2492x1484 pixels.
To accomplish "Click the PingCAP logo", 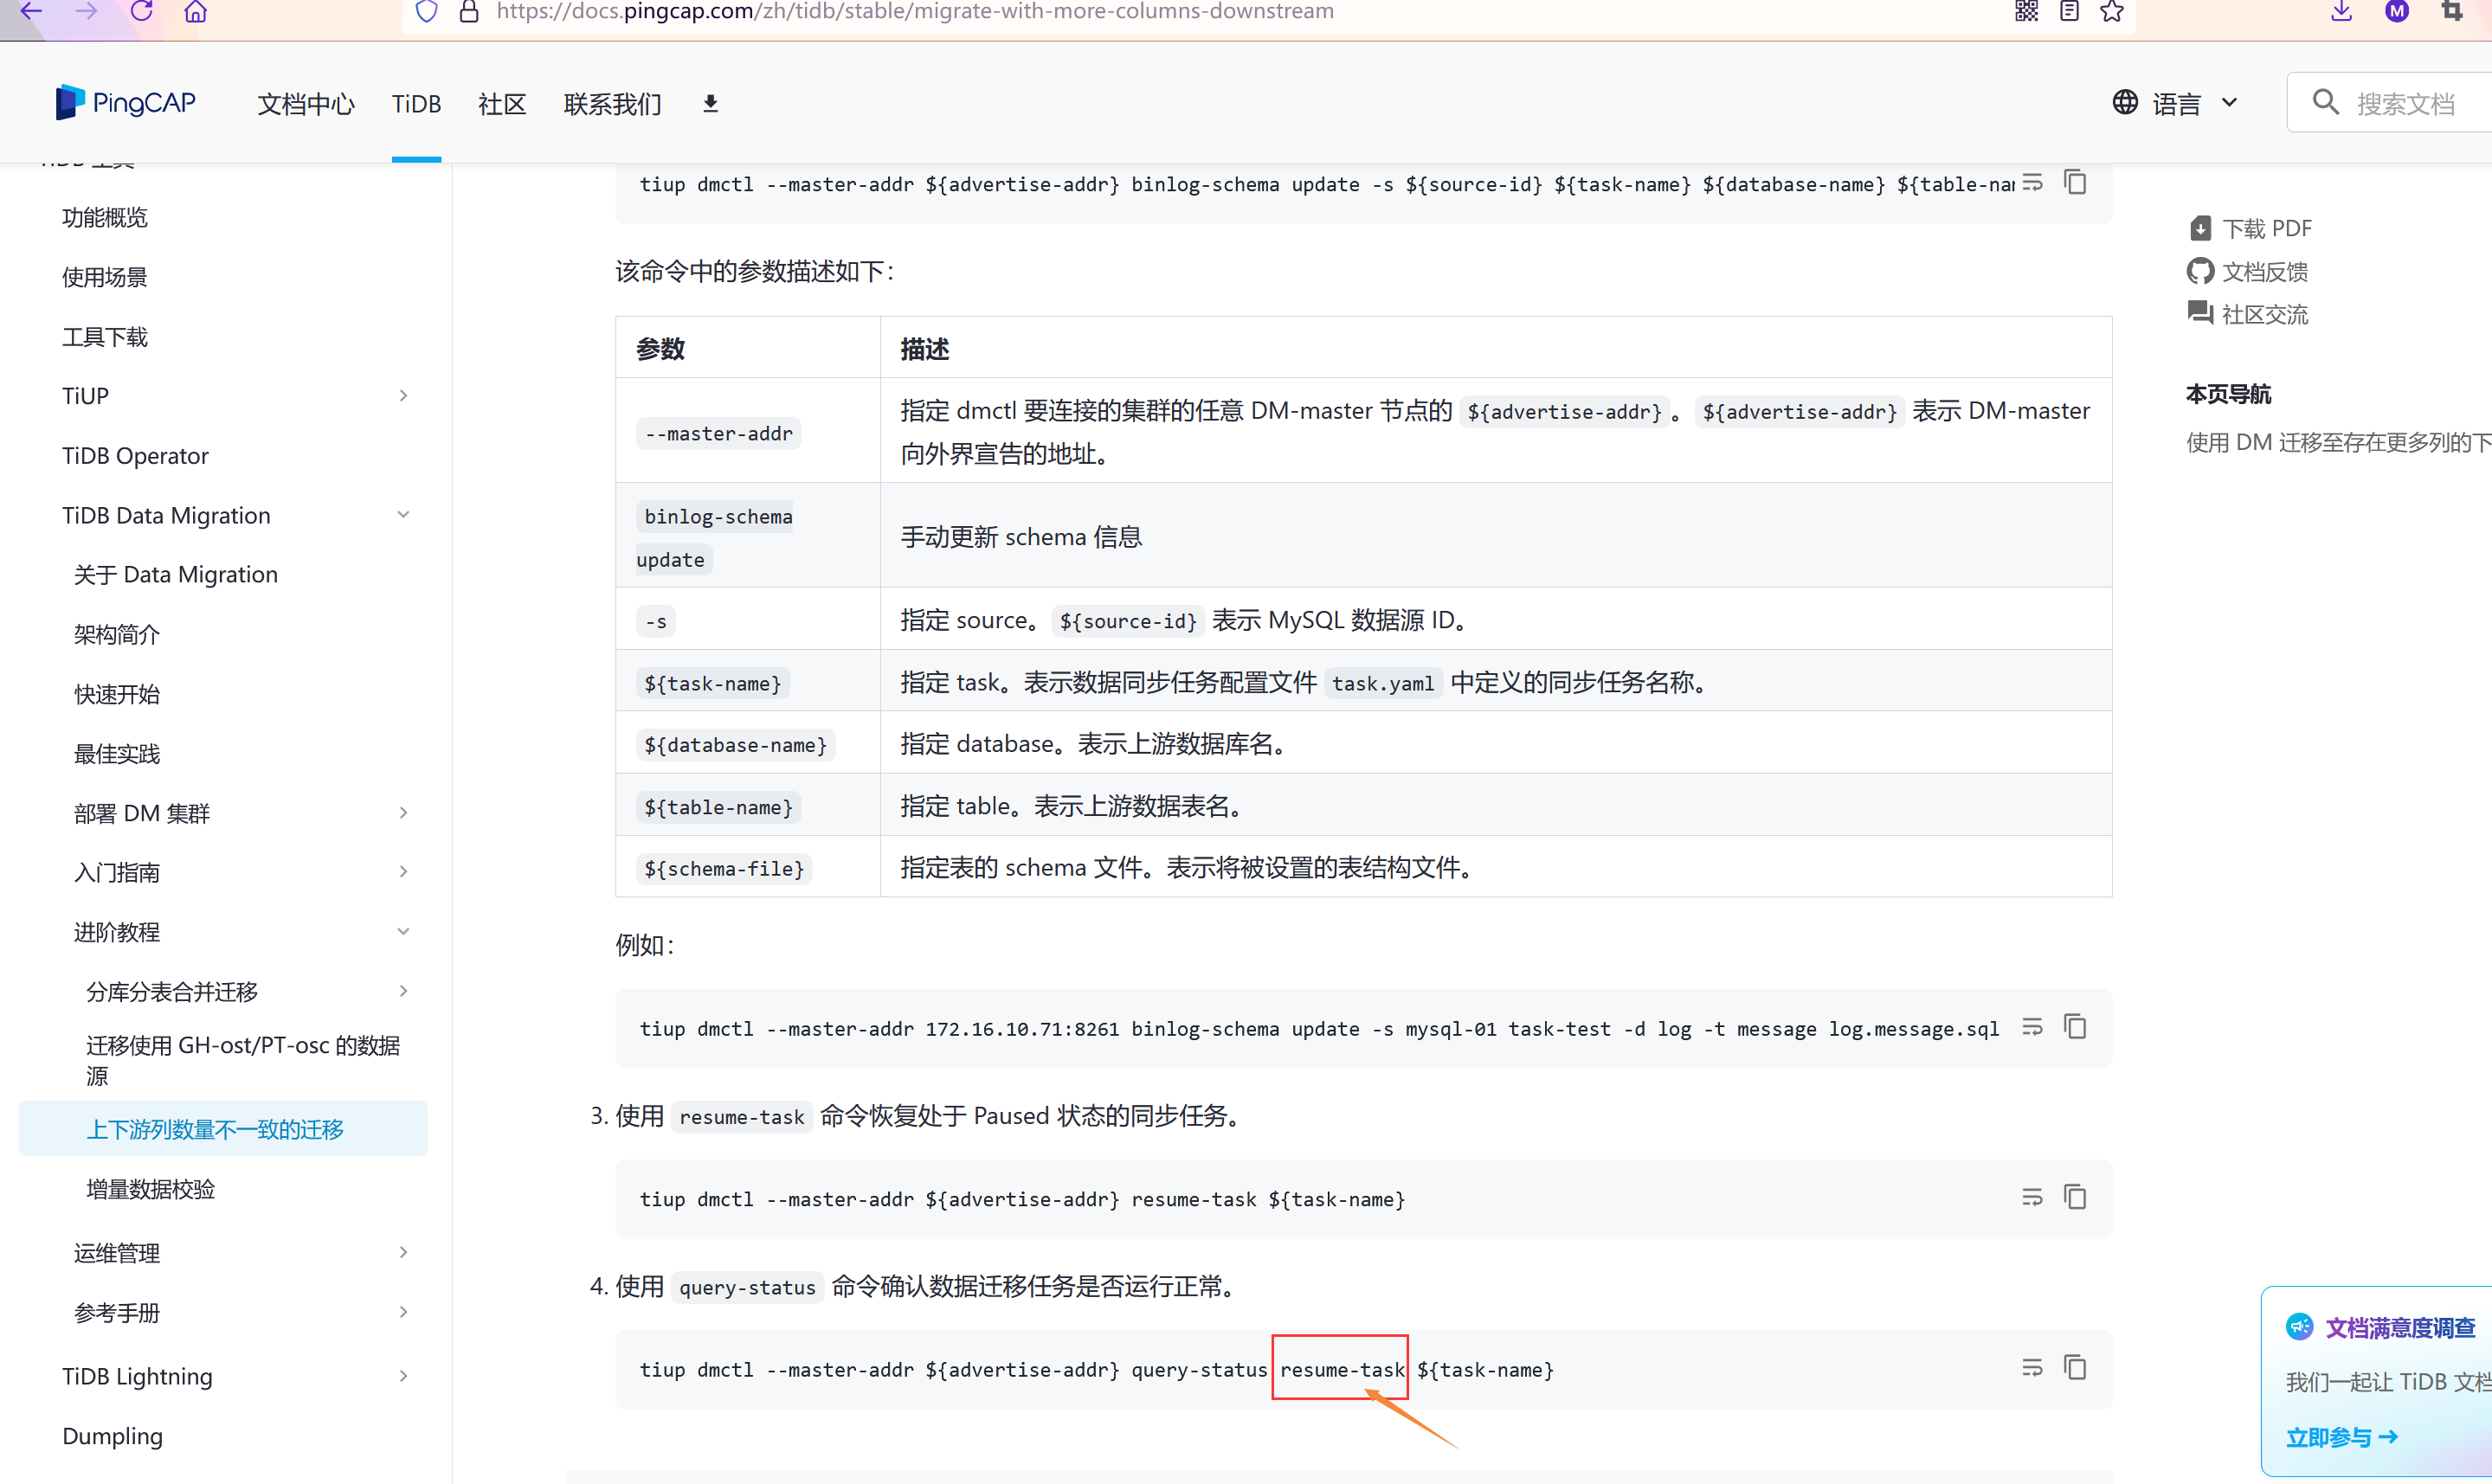I will [x=126, y=102].
